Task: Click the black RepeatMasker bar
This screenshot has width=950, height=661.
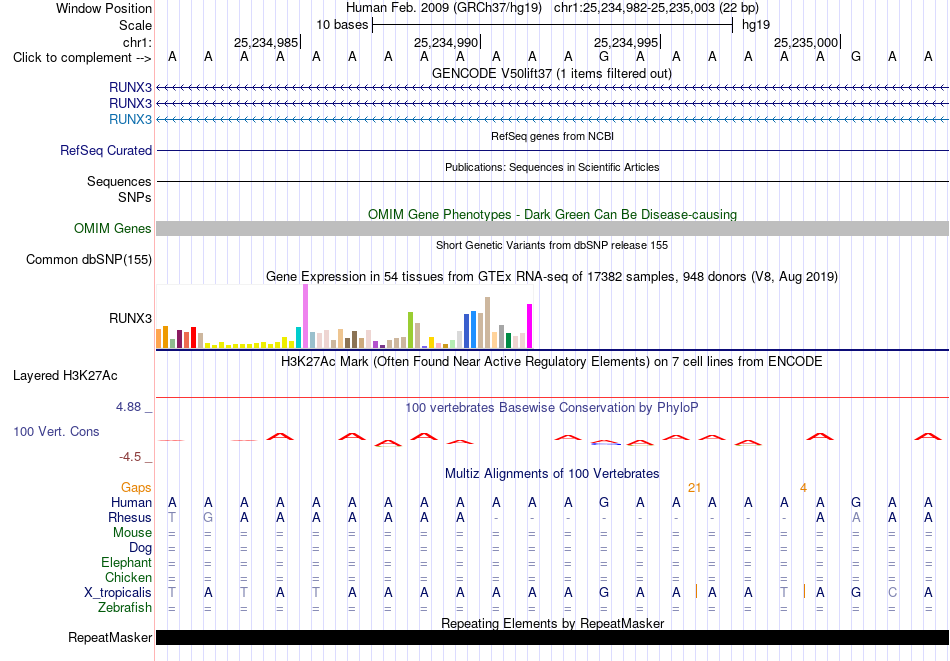Action: [553, 637]
